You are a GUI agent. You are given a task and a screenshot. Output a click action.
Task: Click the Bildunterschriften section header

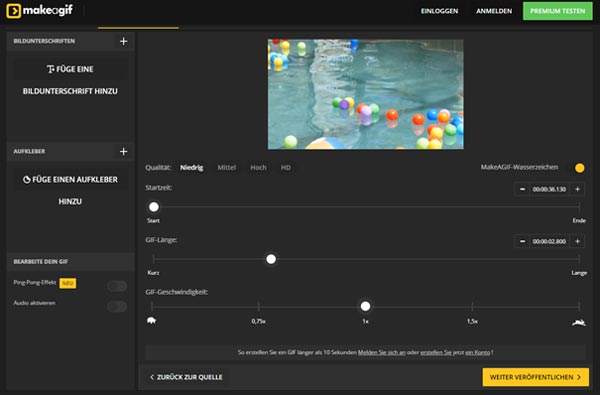70,41
